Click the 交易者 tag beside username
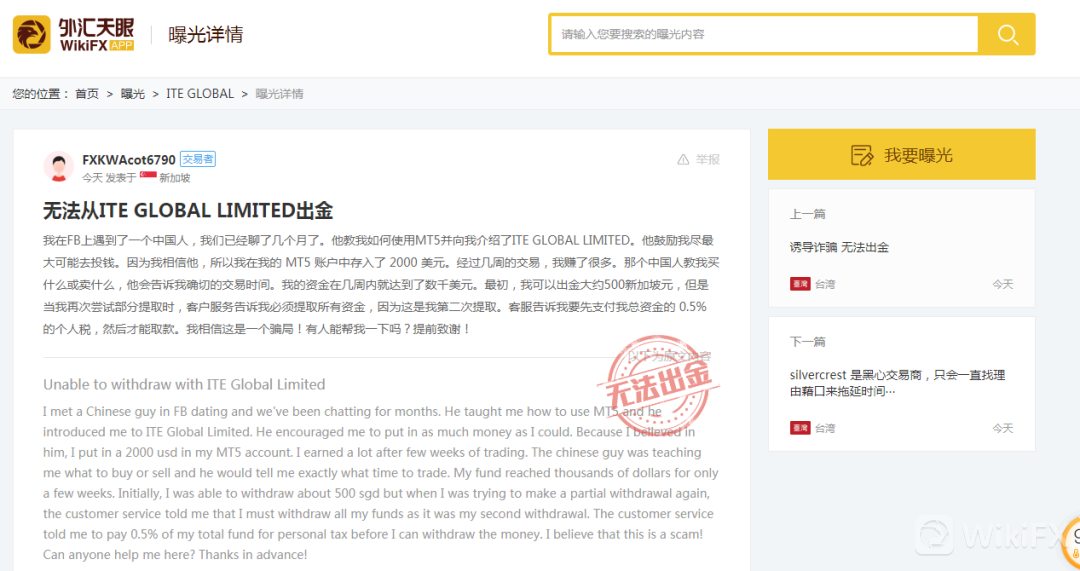 198,160
